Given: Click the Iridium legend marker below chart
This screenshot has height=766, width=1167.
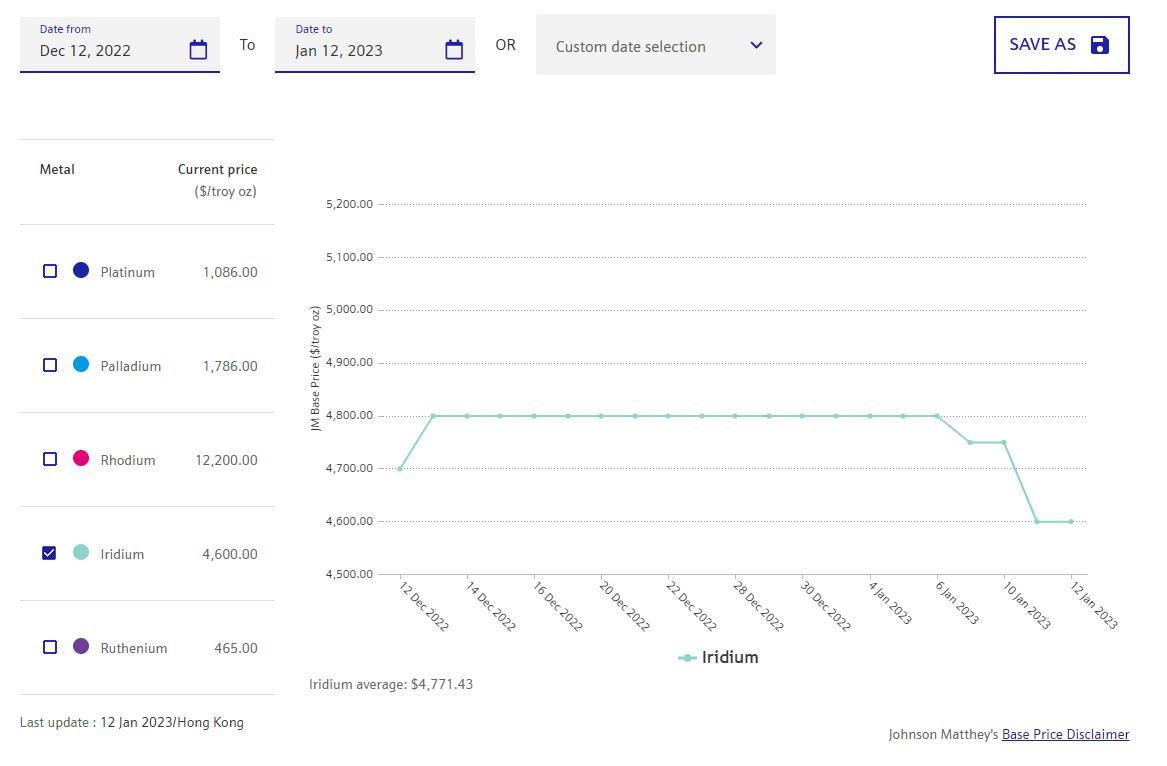Looking at the screenshot, I should click(x=687, y=658).
